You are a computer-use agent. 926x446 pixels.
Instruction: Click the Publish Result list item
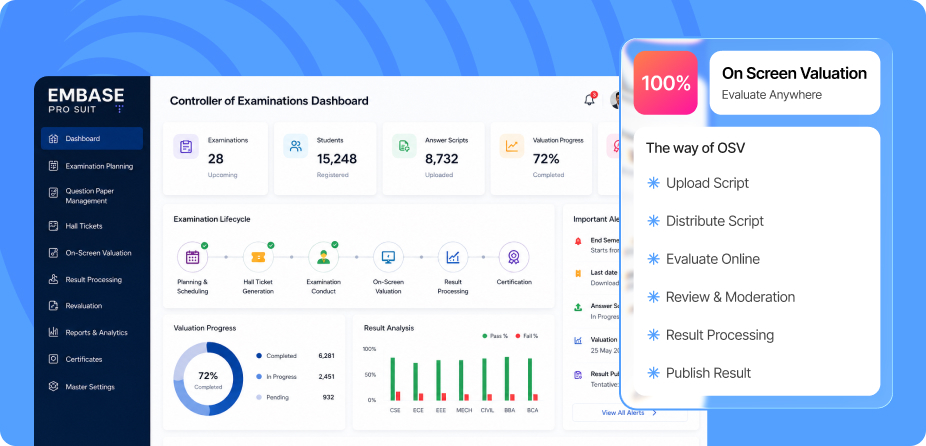[699, 373]
